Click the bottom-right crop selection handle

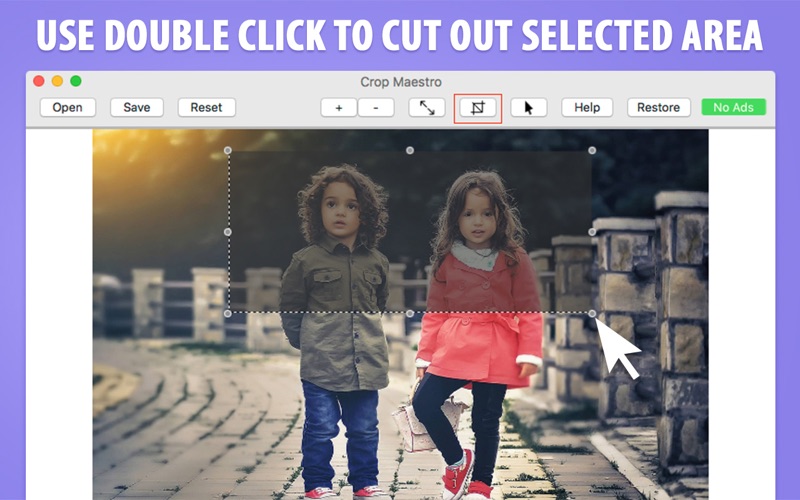[592, 313]
